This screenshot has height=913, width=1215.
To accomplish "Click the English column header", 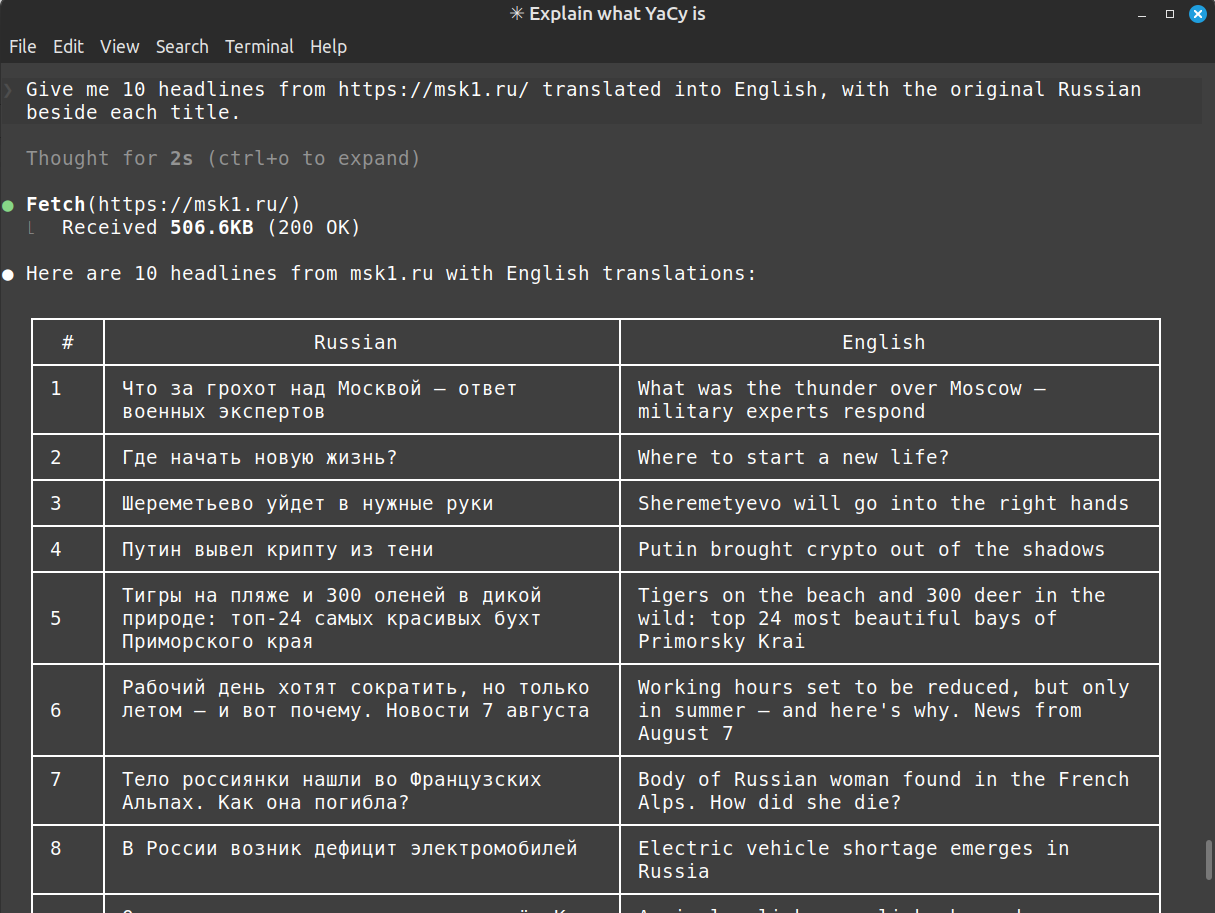I will tap(884, 342).
